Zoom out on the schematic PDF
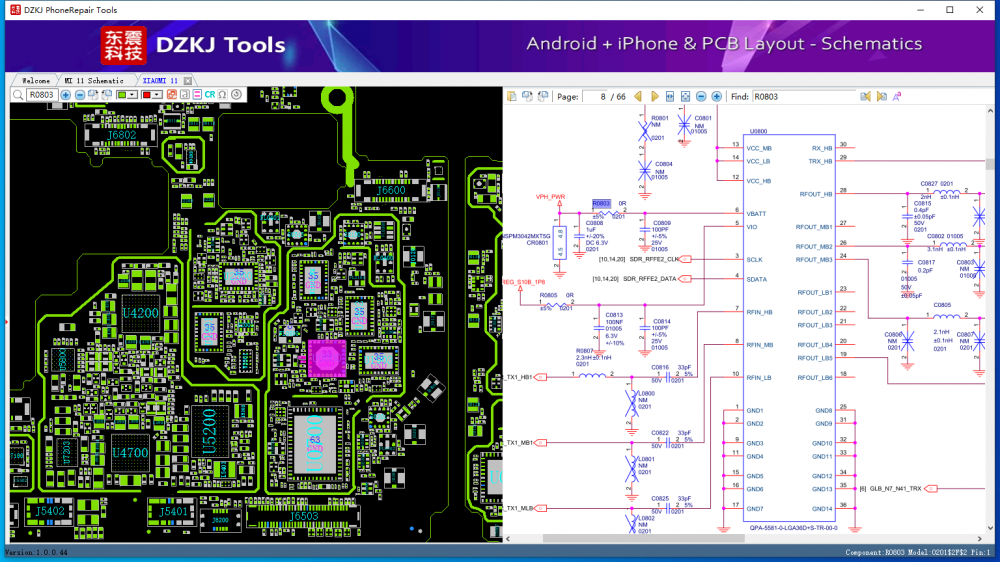 [x=701, y=96]
